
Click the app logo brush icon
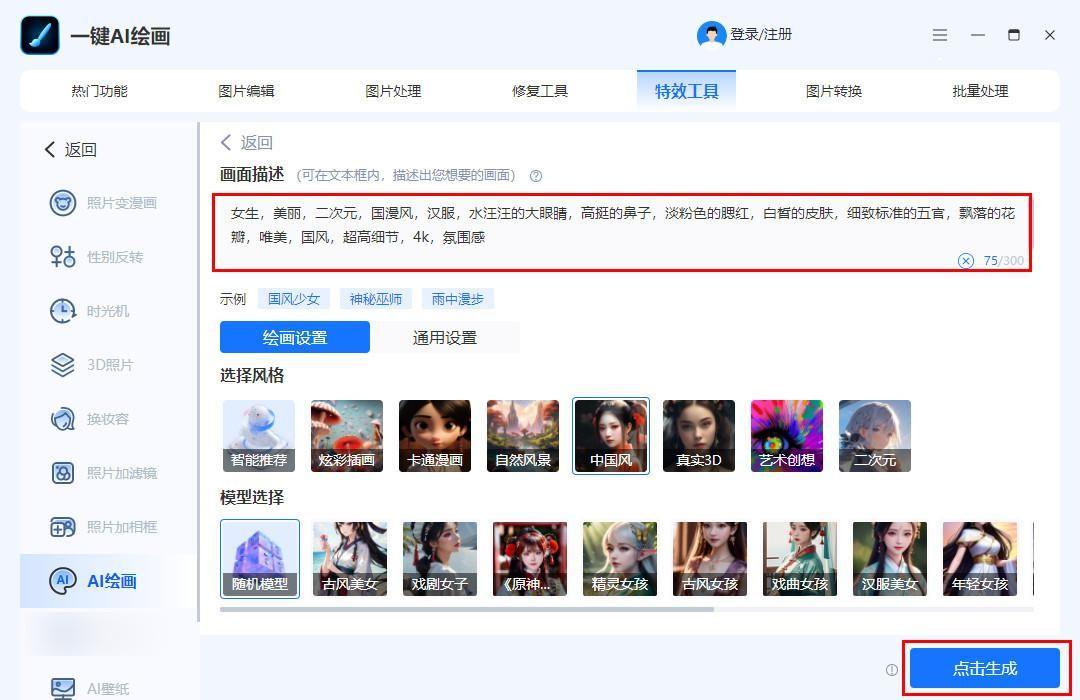coord(40,35)
